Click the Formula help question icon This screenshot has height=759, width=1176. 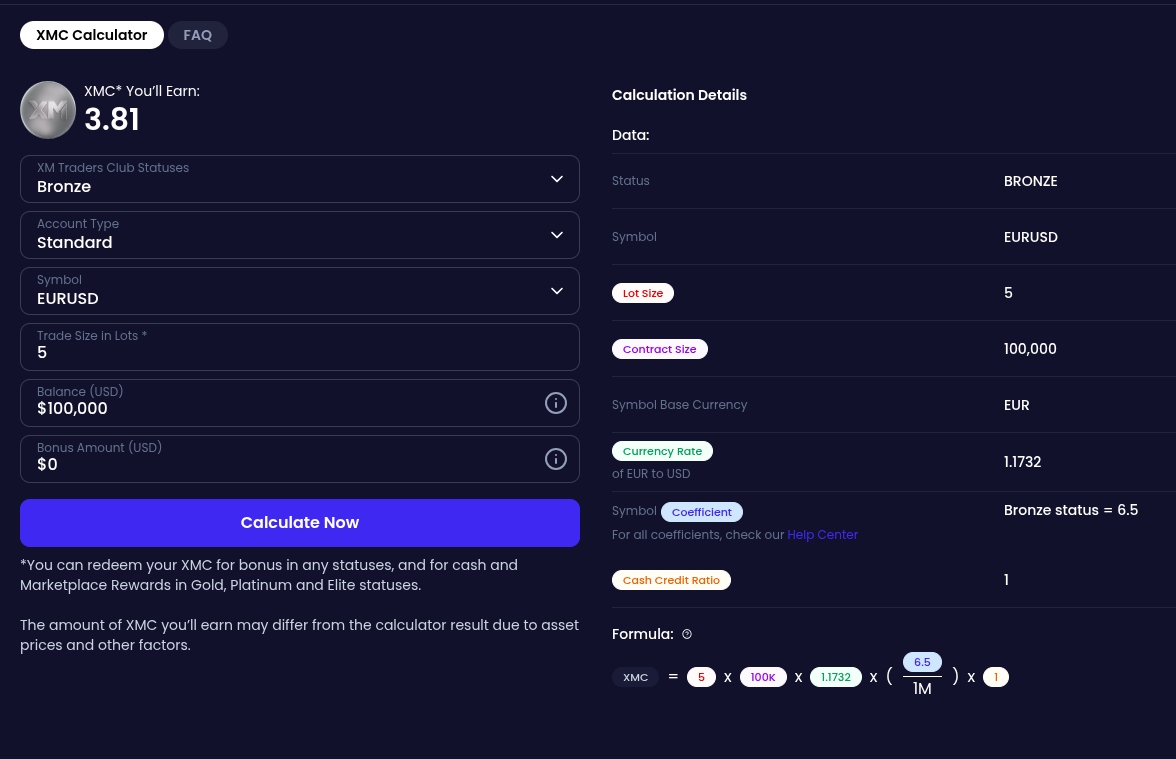(x=687, y=634)
